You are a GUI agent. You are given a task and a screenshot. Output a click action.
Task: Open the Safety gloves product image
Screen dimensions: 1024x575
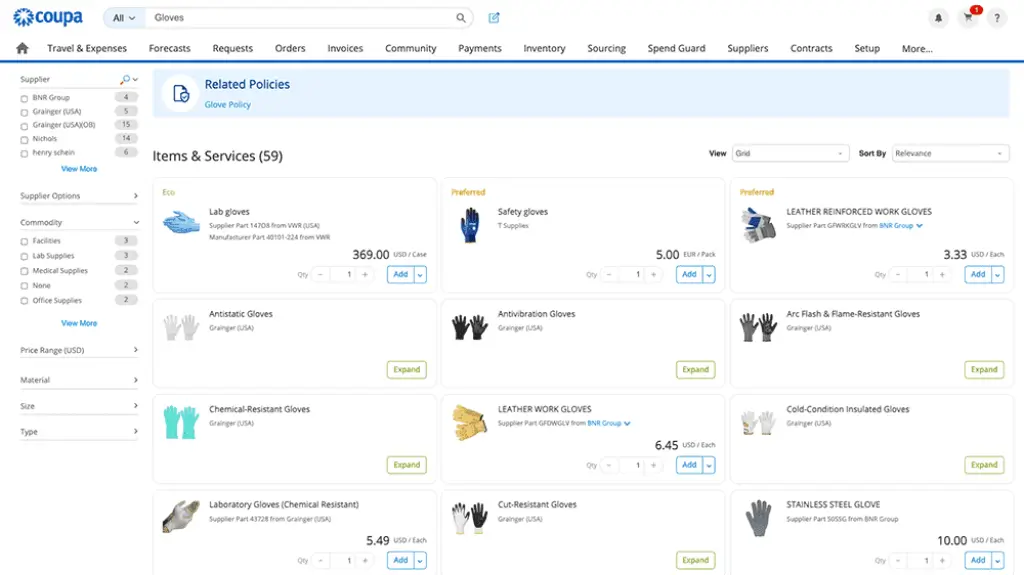470,225
